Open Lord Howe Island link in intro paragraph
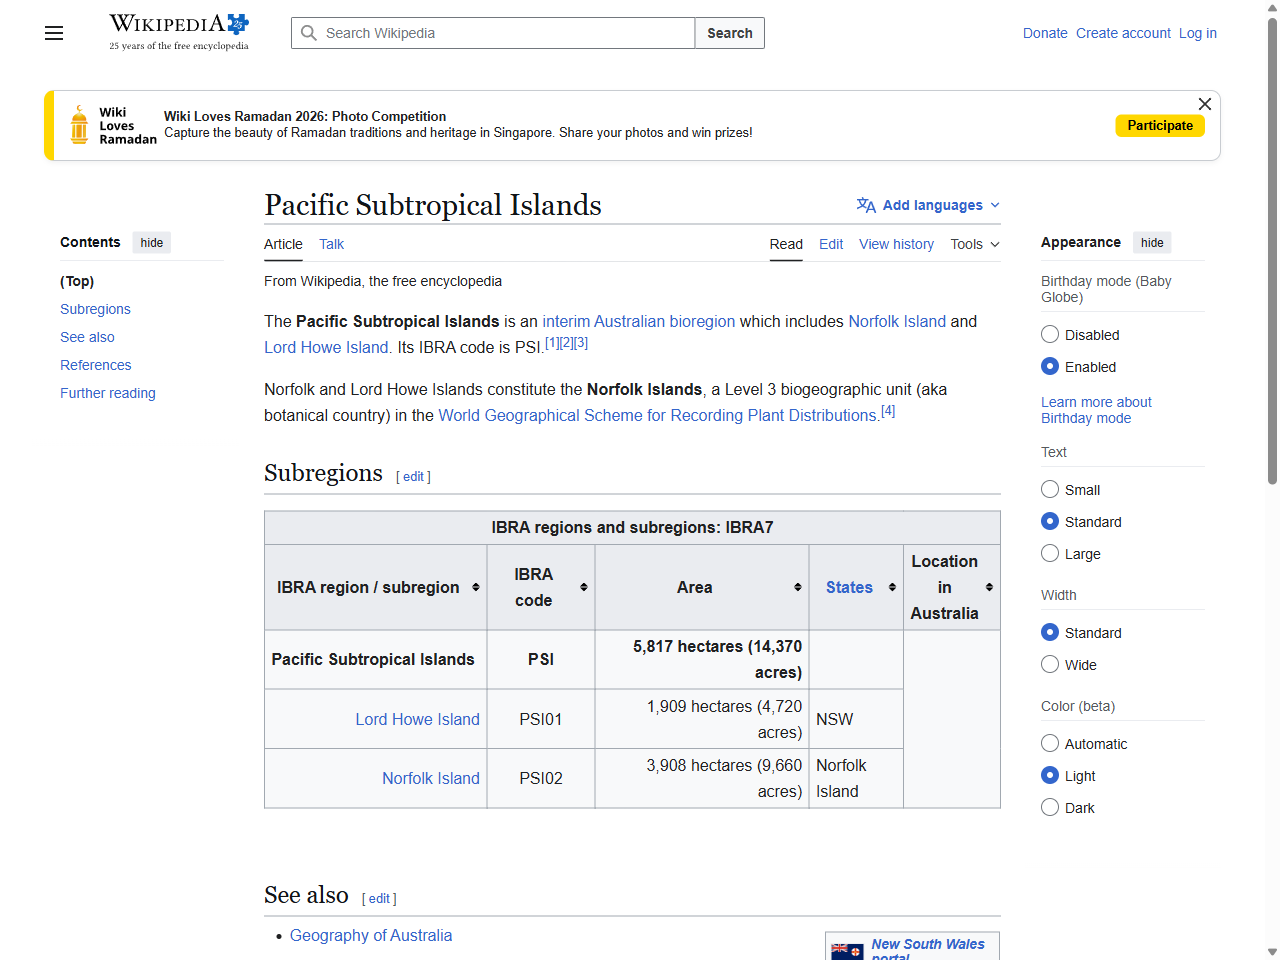 pyautogui.click(x=326, y=347)
